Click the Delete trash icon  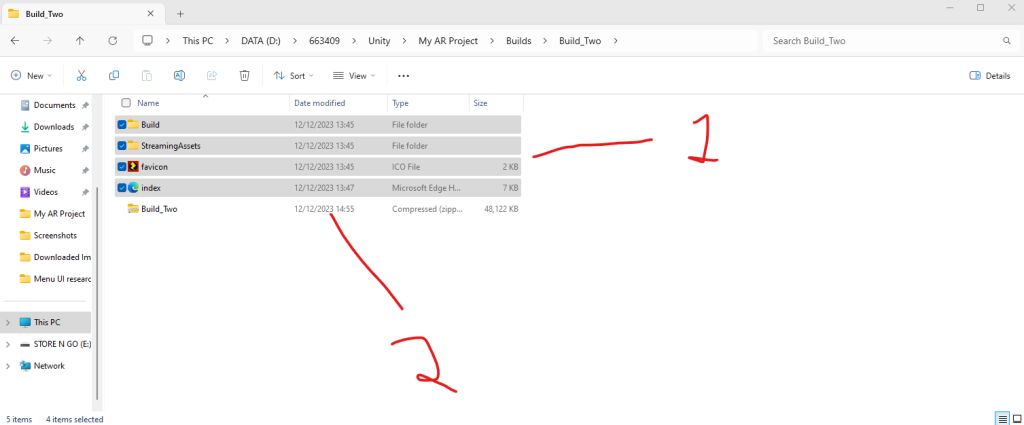(244, 75)
